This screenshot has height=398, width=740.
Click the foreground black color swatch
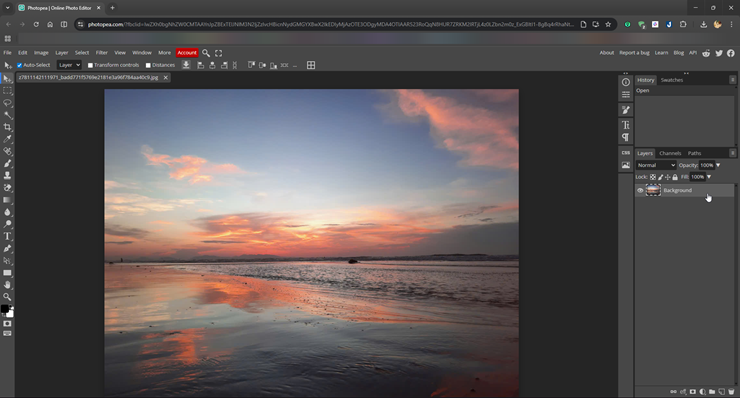pos(4,309)
